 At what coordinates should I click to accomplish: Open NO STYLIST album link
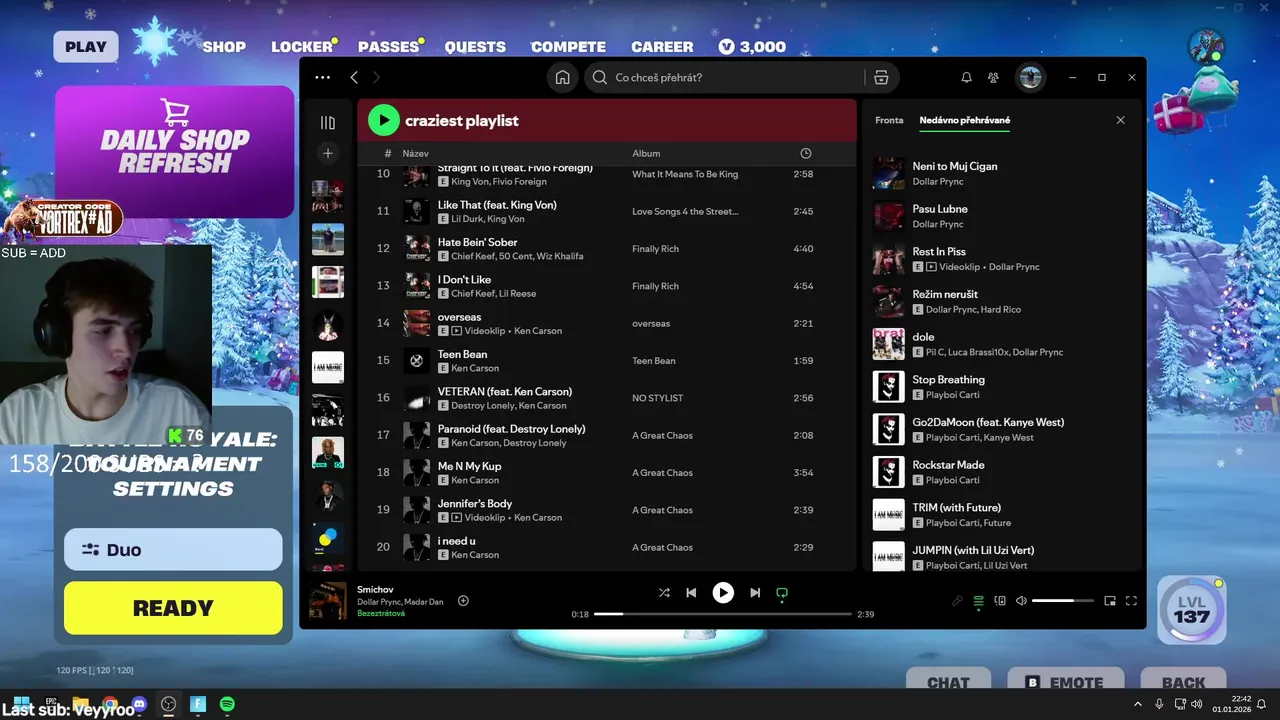click(658, 398)
